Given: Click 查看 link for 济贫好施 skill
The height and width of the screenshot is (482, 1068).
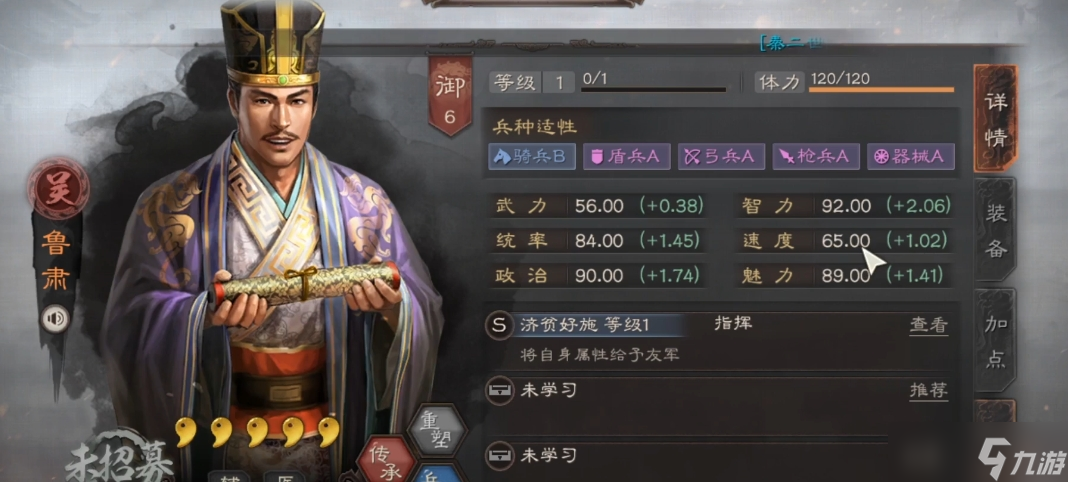Looking at the screenshot, I should click(x=928, y=325).
